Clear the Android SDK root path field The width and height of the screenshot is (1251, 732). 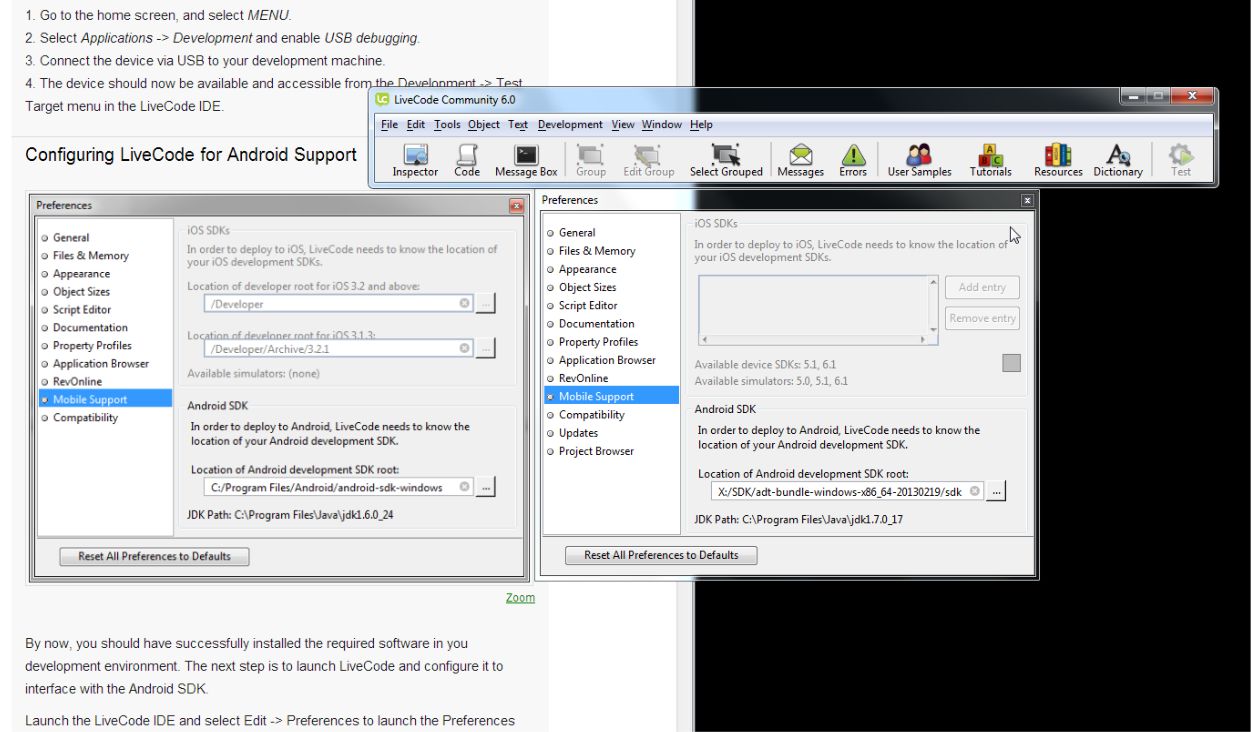click(975, 491)
